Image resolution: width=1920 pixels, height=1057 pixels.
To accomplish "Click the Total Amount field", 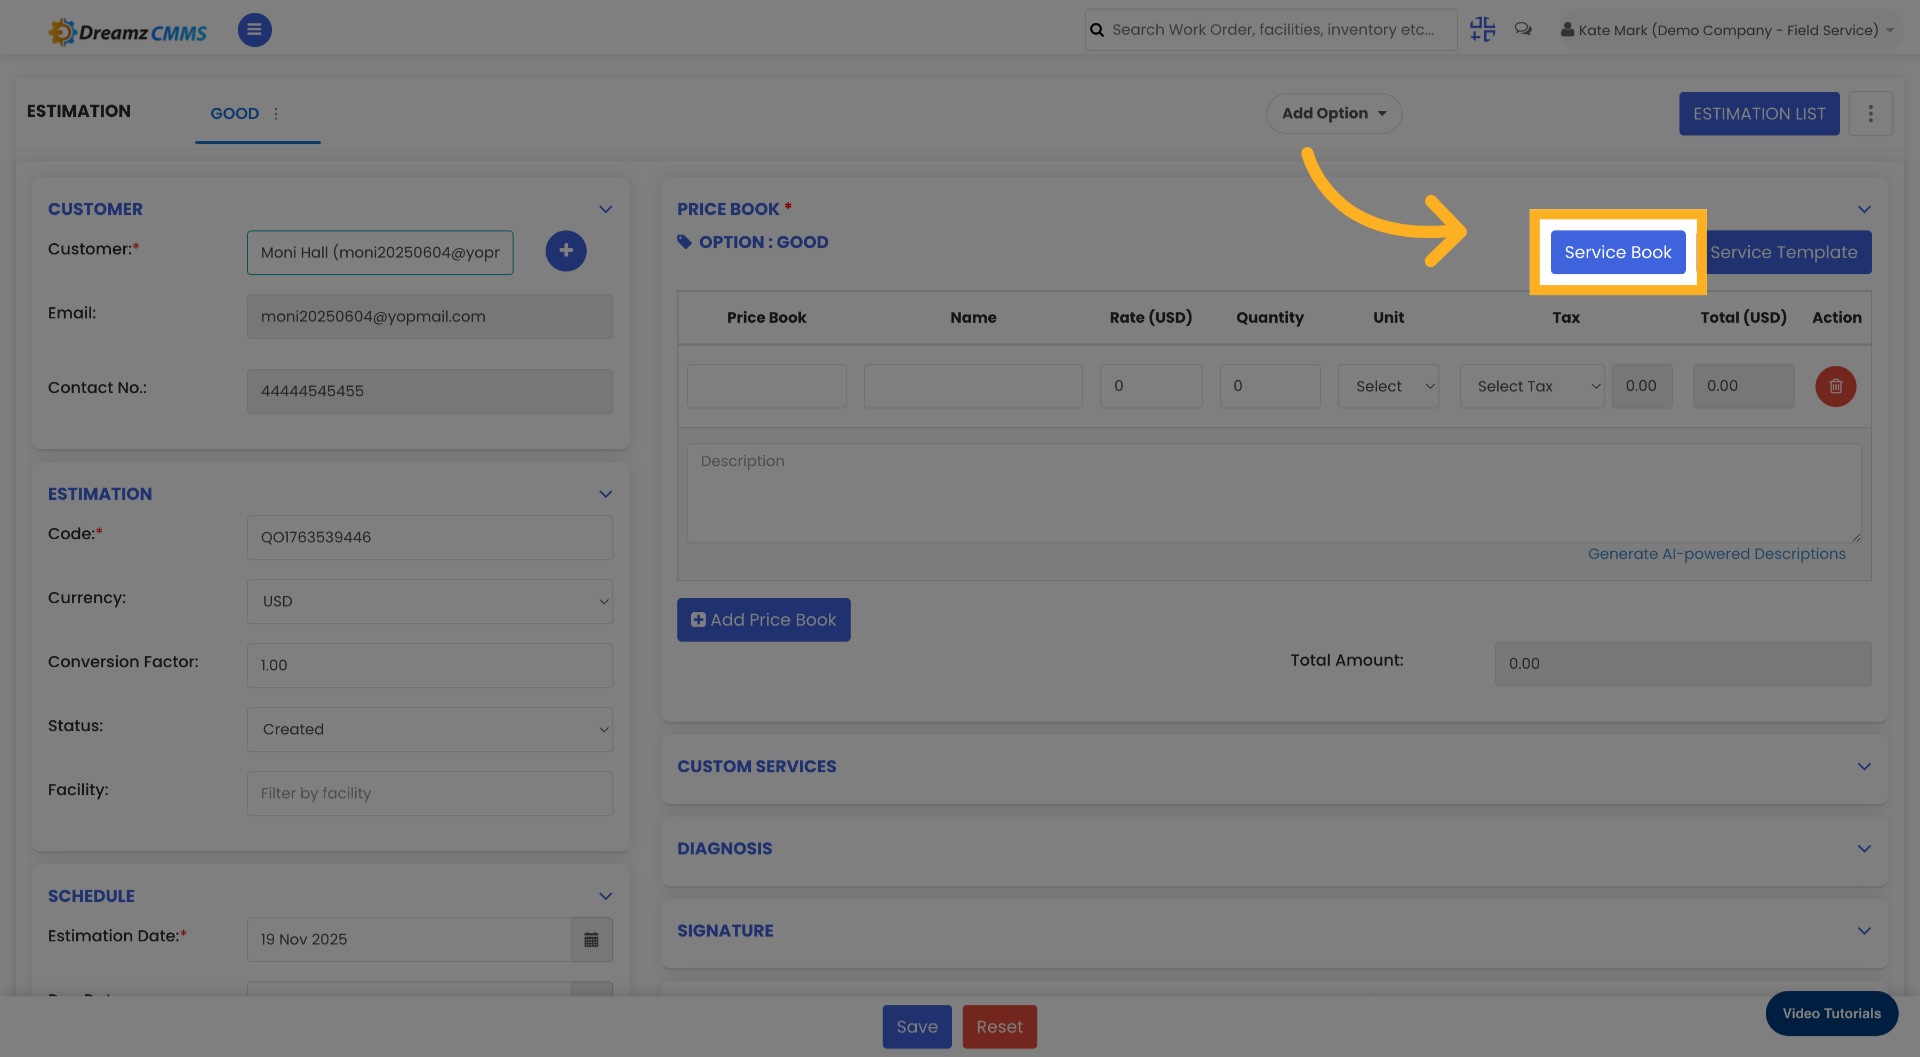I will pyautogui.click(x=1683, y=664).
